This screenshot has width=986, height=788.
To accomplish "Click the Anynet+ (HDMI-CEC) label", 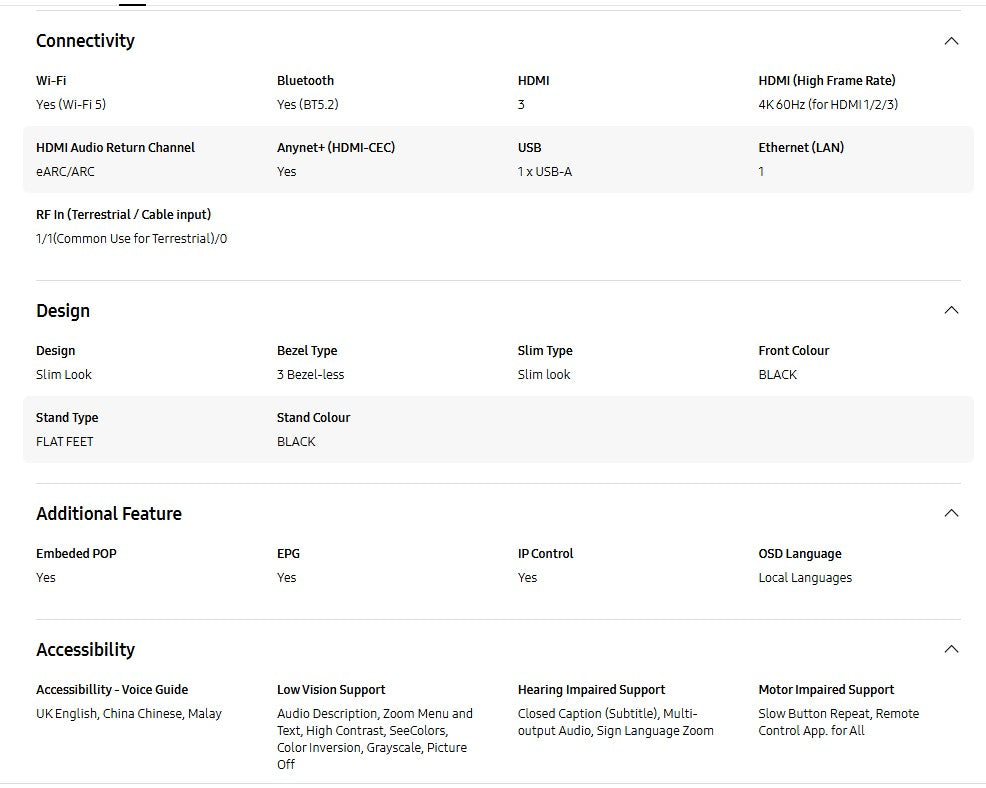I will (x=336, y=148).
